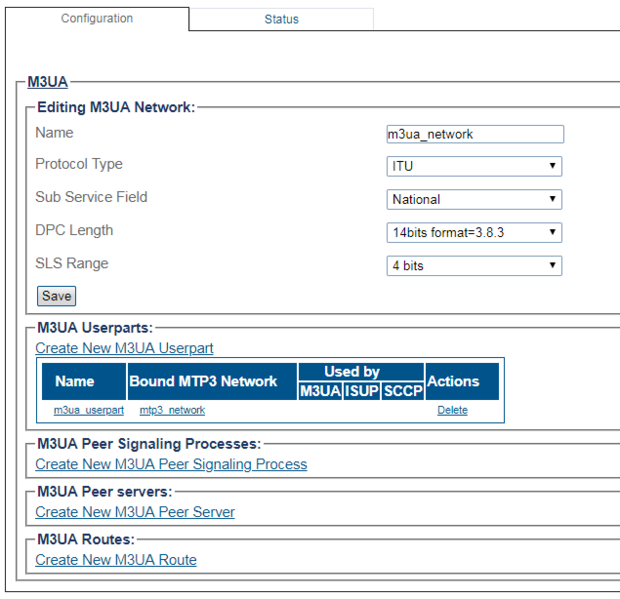Image resolution: width=620 pixels, height=599 pixels.
Task: Select the Used by column header
Action: [x=361, y=372]
